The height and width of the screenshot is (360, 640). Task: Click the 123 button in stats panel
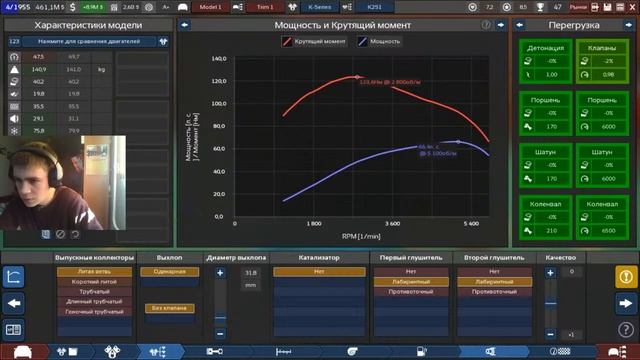(x=14, y=41)
